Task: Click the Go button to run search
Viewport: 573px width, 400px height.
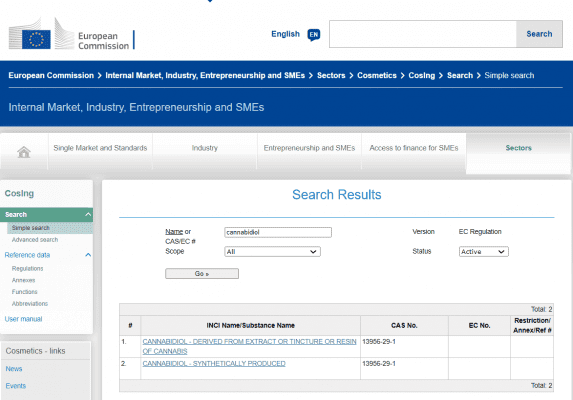Action: pyautogui.click(x=202, y=274)
